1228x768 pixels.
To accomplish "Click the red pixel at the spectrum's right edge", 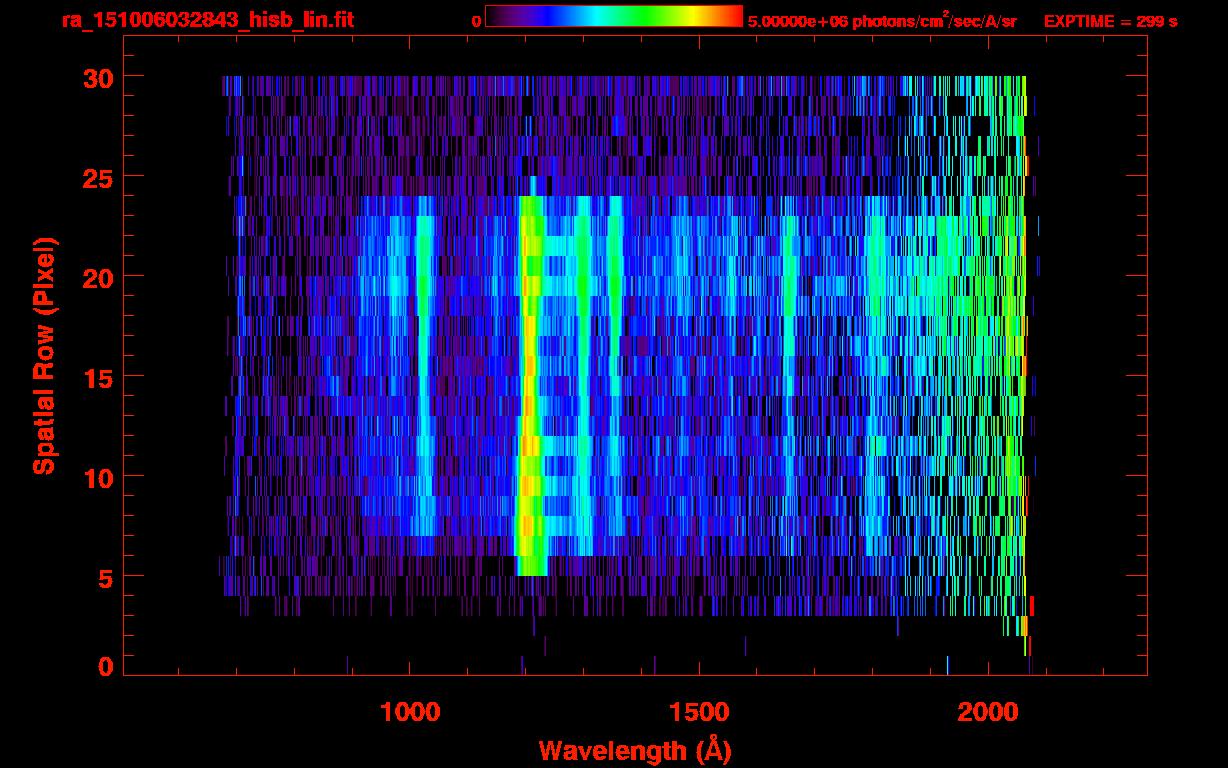I will tap(1032, 606).
